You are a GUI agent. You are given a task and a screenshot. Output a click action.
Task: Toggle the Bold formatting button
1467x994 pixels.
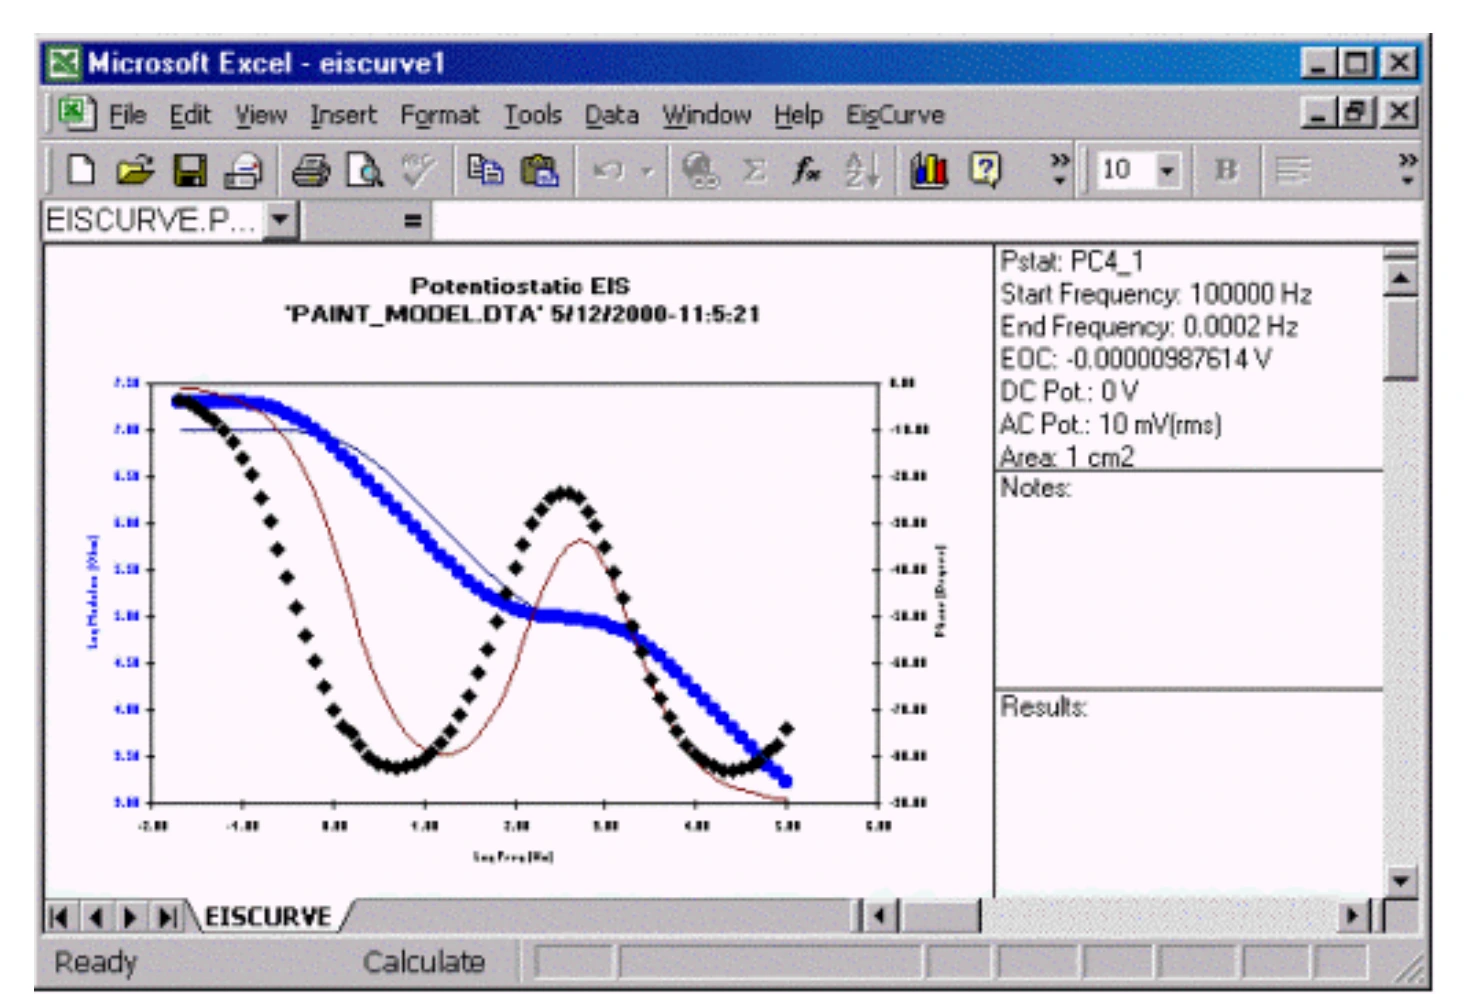point(1226,170)
